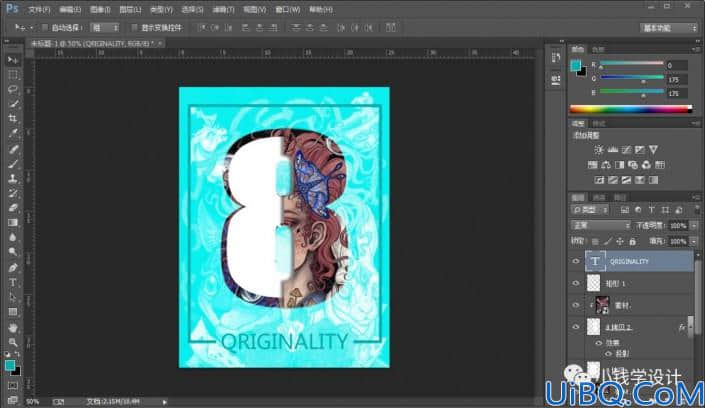705x408 pixels.
Task: Select the Clone Stamp tool
Action: coord(13,179)
